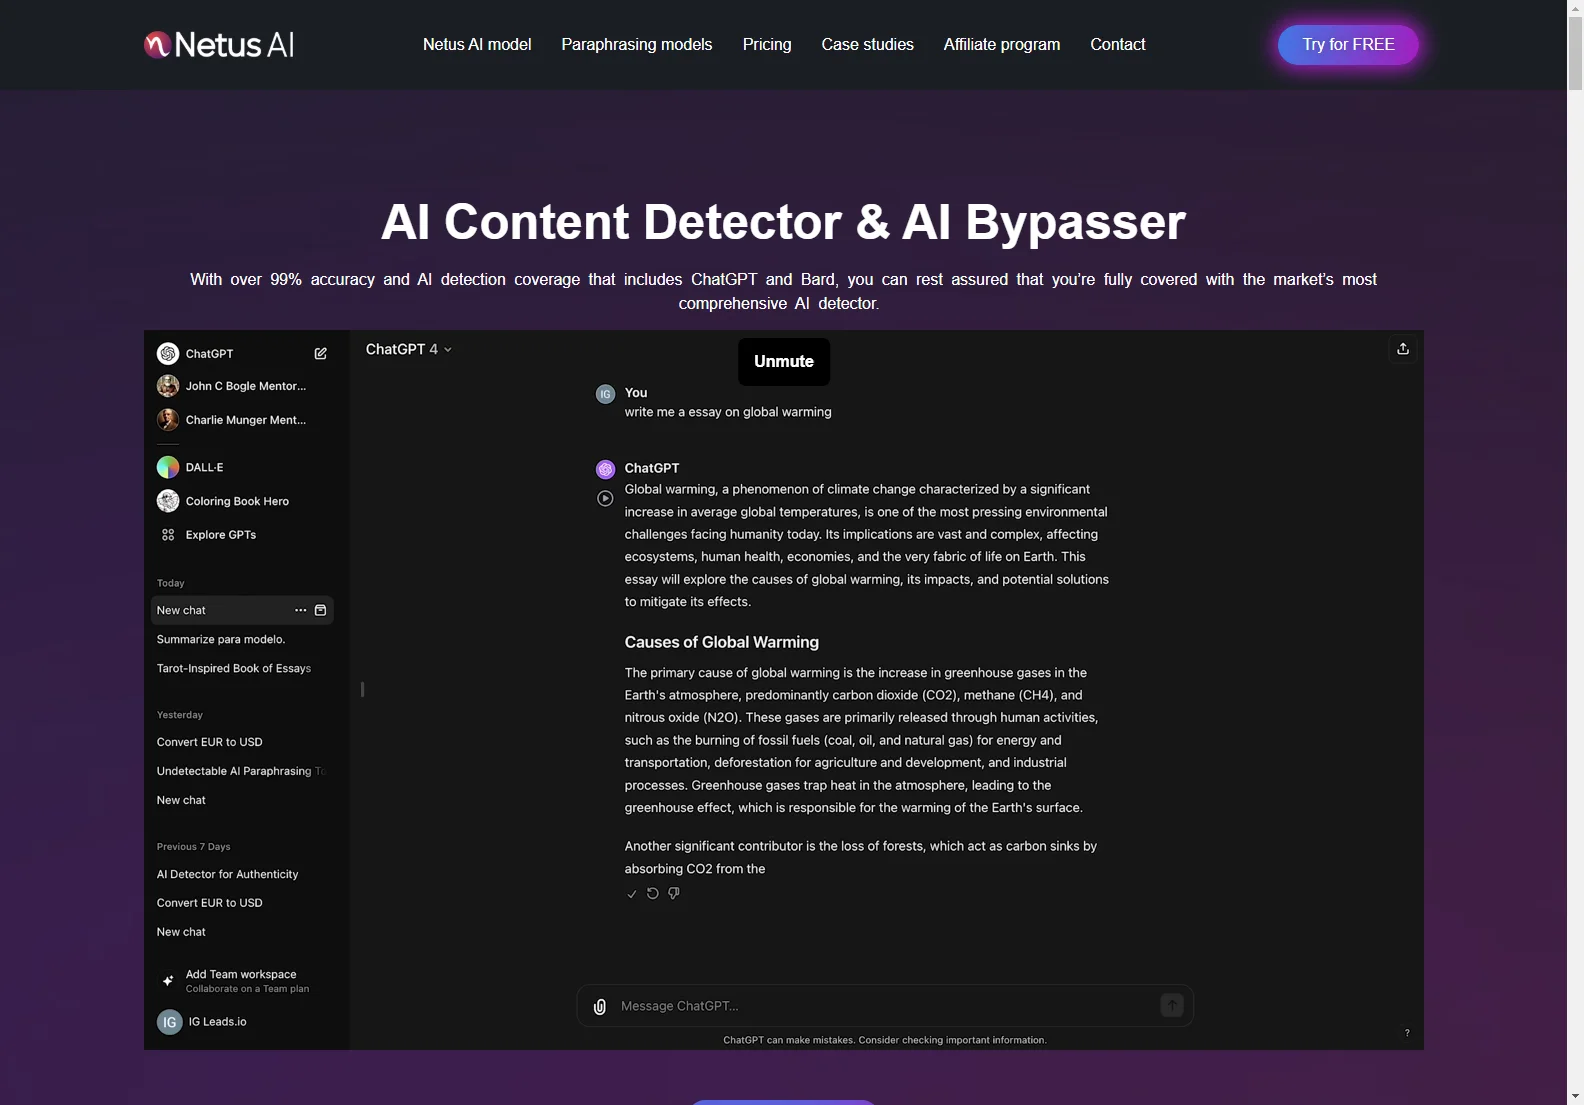This screenshot has width=1584, height=1105.
Task: Click the thumbs-down feedback icon
Action: 674,894
